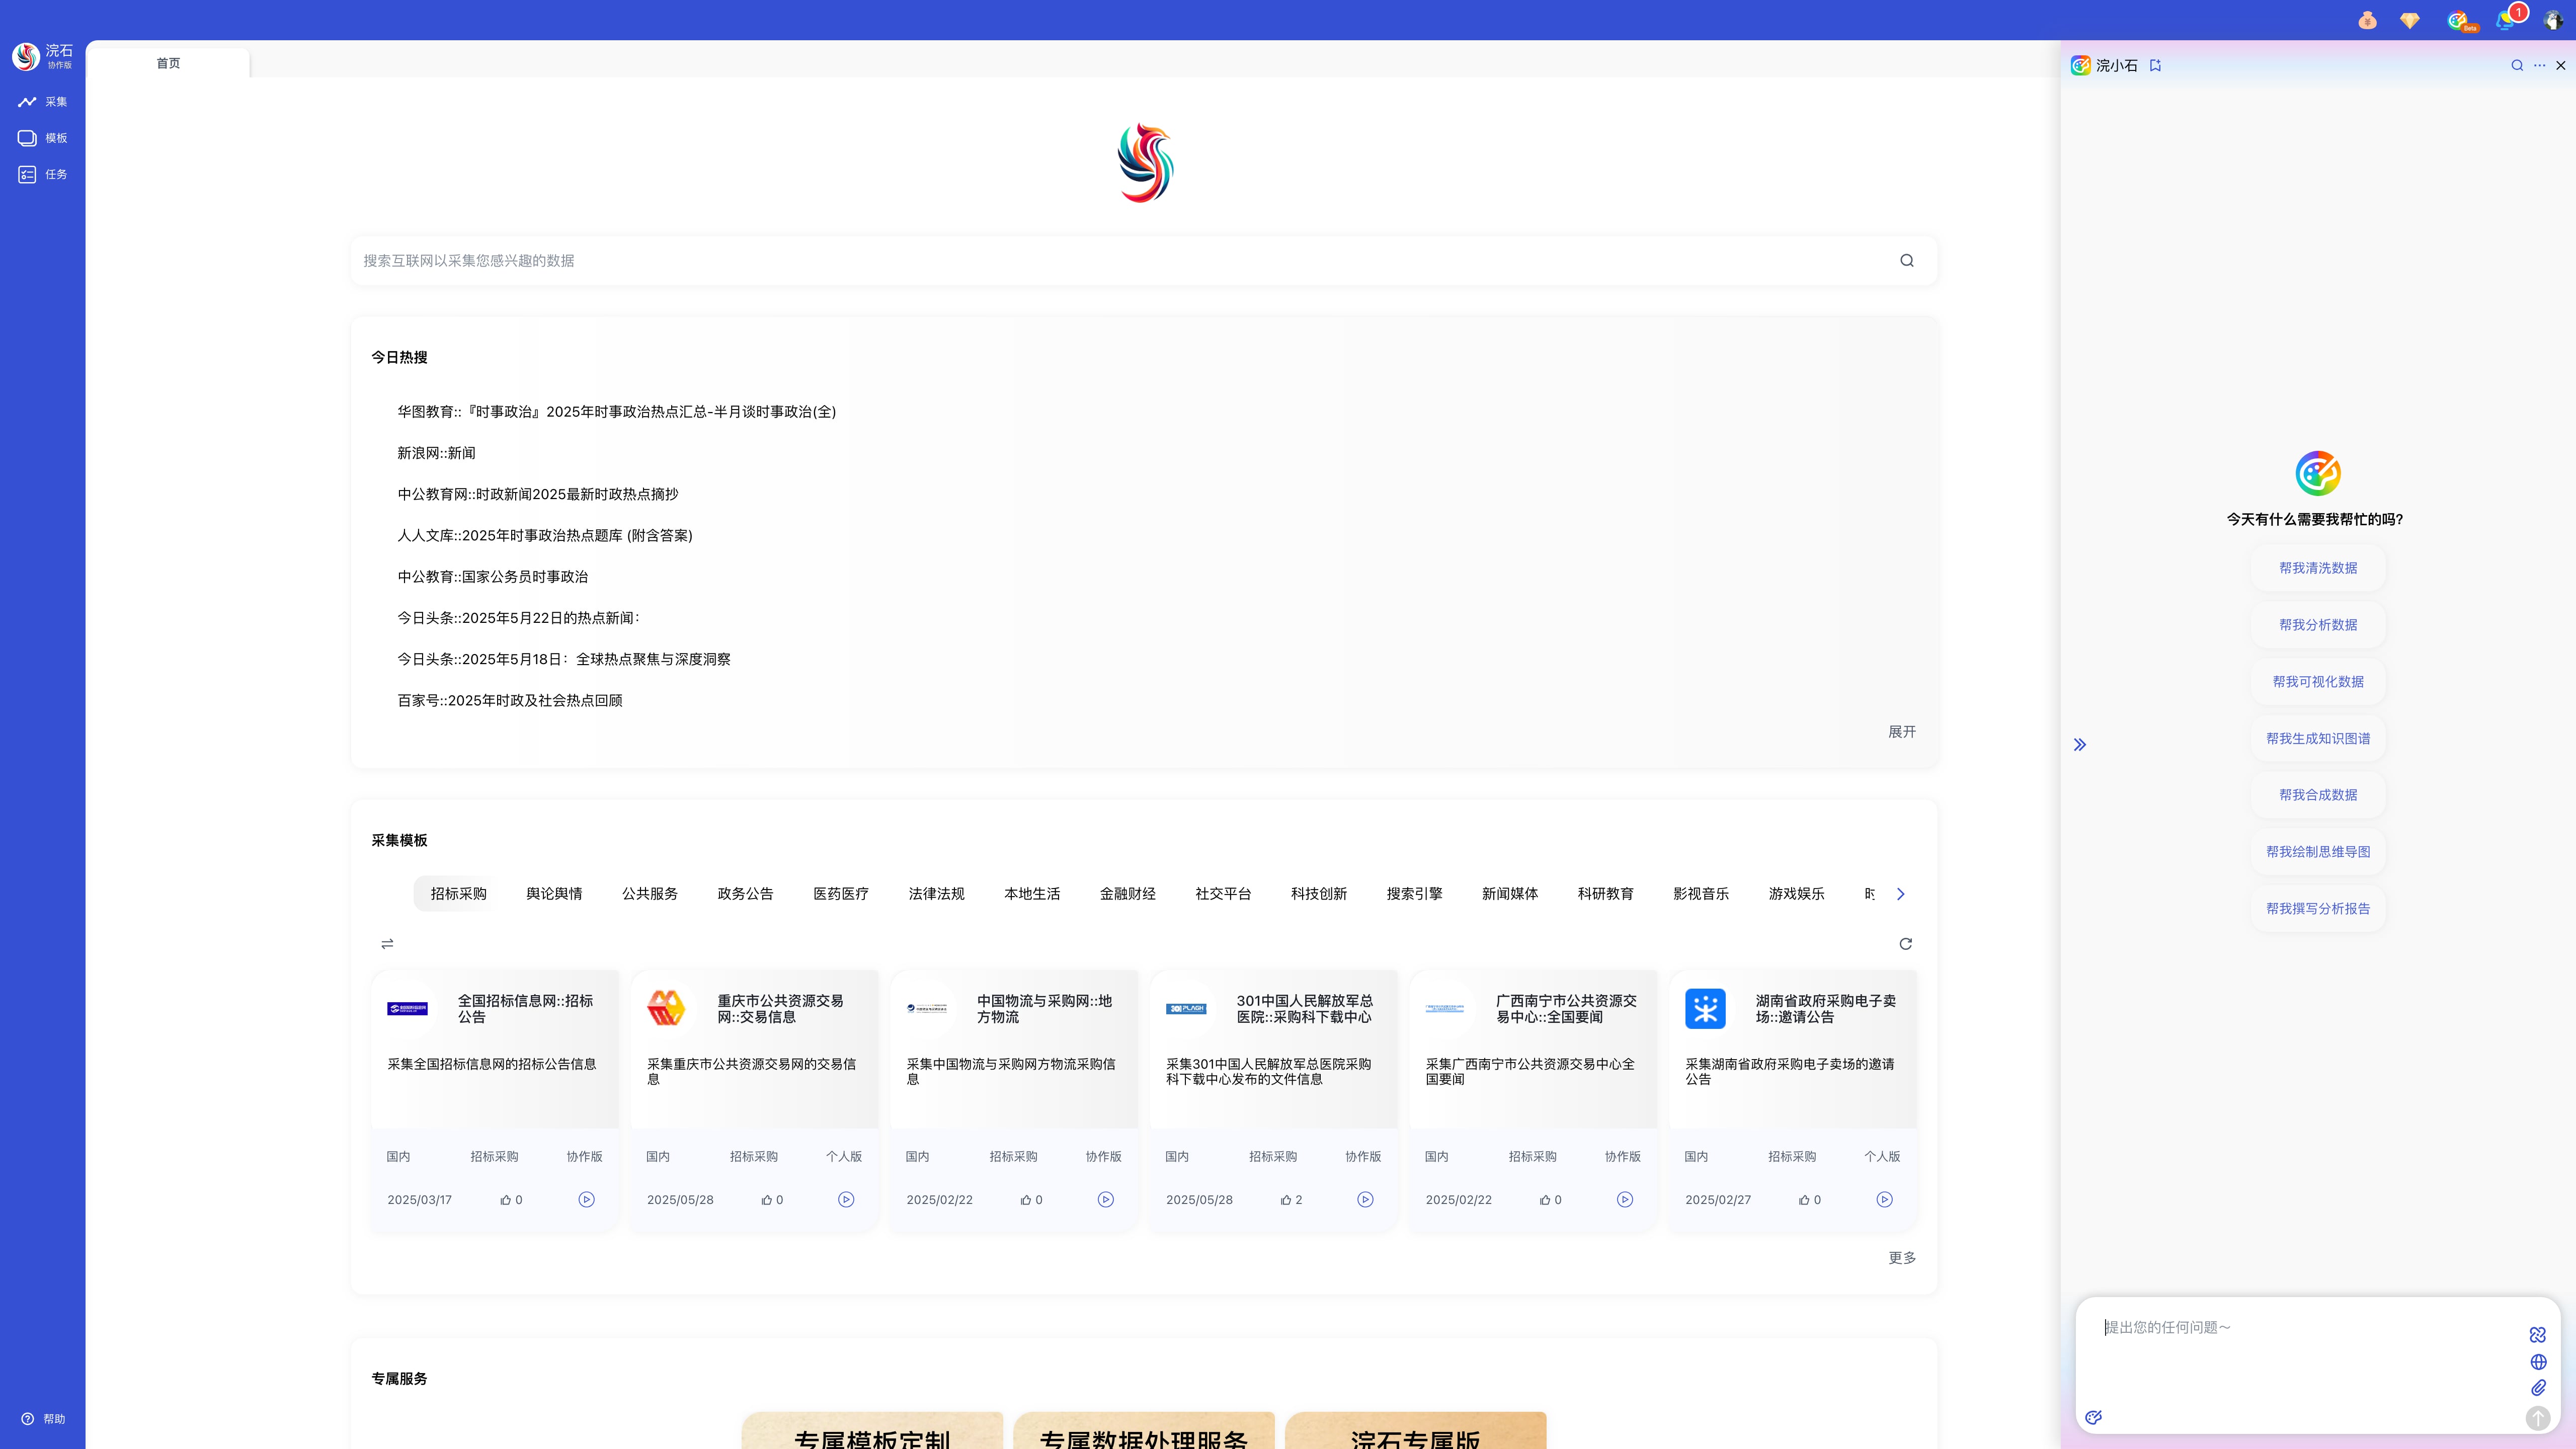Switch to the 金融财经 category tab
Image resolution: width=2576 pixels, height=1449 pixels.
pyautogui.click(x=1128, y=894)
